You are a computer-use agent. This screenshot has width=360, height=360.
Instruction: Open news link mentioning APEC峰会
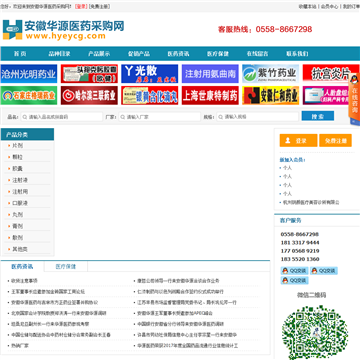(x=175, y=313)
